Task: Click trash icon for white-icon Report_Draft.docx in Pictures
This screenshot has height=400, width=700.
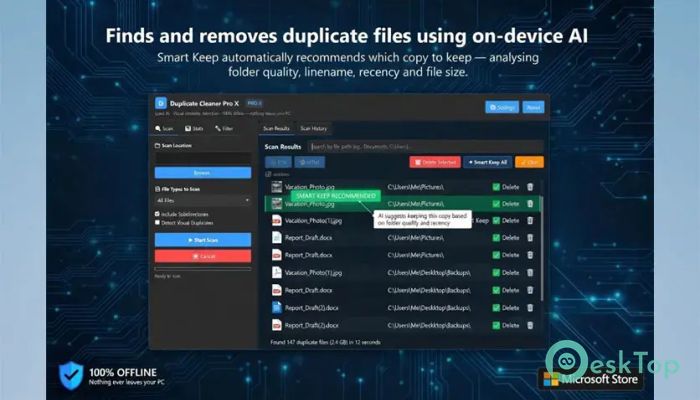Action: pos(530,238)
